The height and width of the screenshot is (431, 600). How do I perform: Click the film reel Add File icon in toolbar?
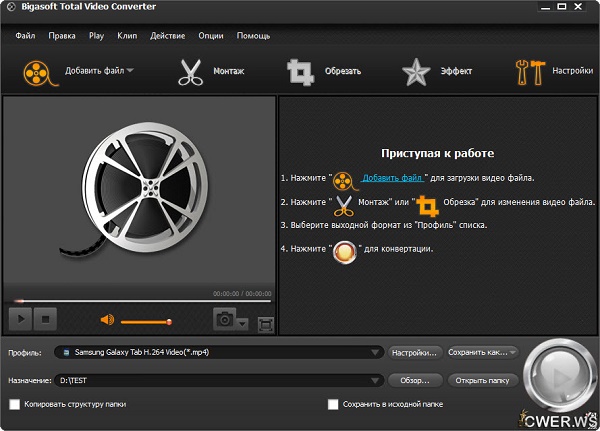[x=39, y=73]
